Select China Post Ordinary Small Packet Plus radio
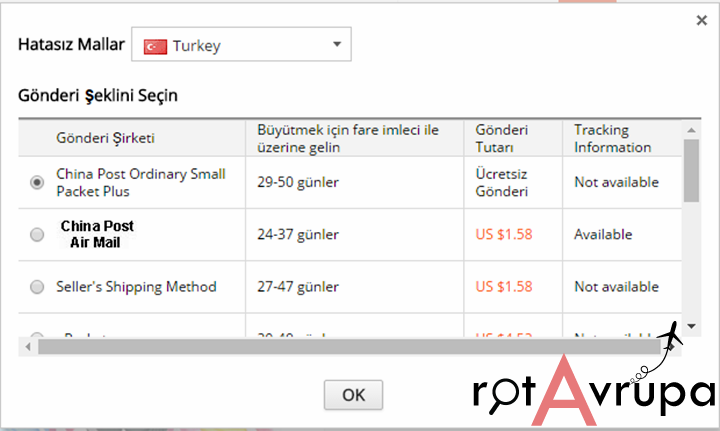 point(37,182)
